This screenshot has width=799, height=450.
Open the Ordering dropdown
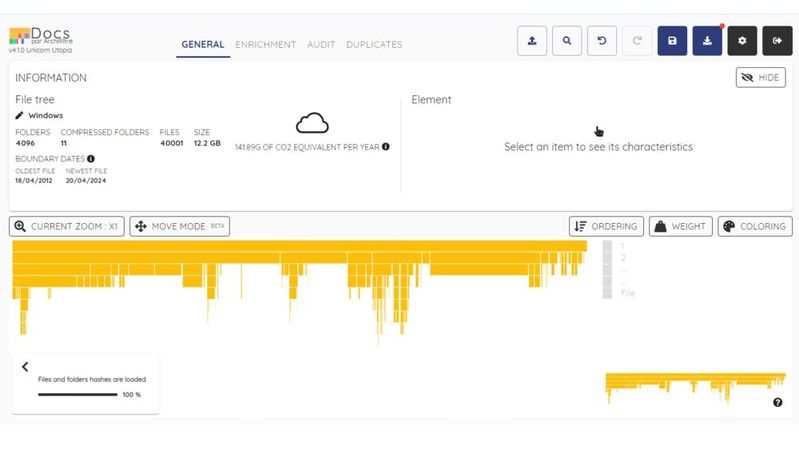(606, 227)
